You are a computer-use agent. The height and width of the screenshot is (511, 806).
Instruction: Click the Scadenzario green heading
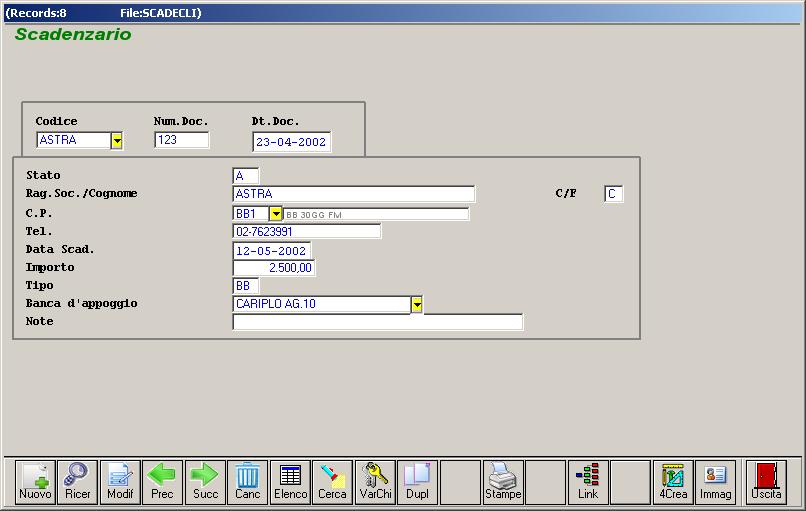(x=73, y=34)
